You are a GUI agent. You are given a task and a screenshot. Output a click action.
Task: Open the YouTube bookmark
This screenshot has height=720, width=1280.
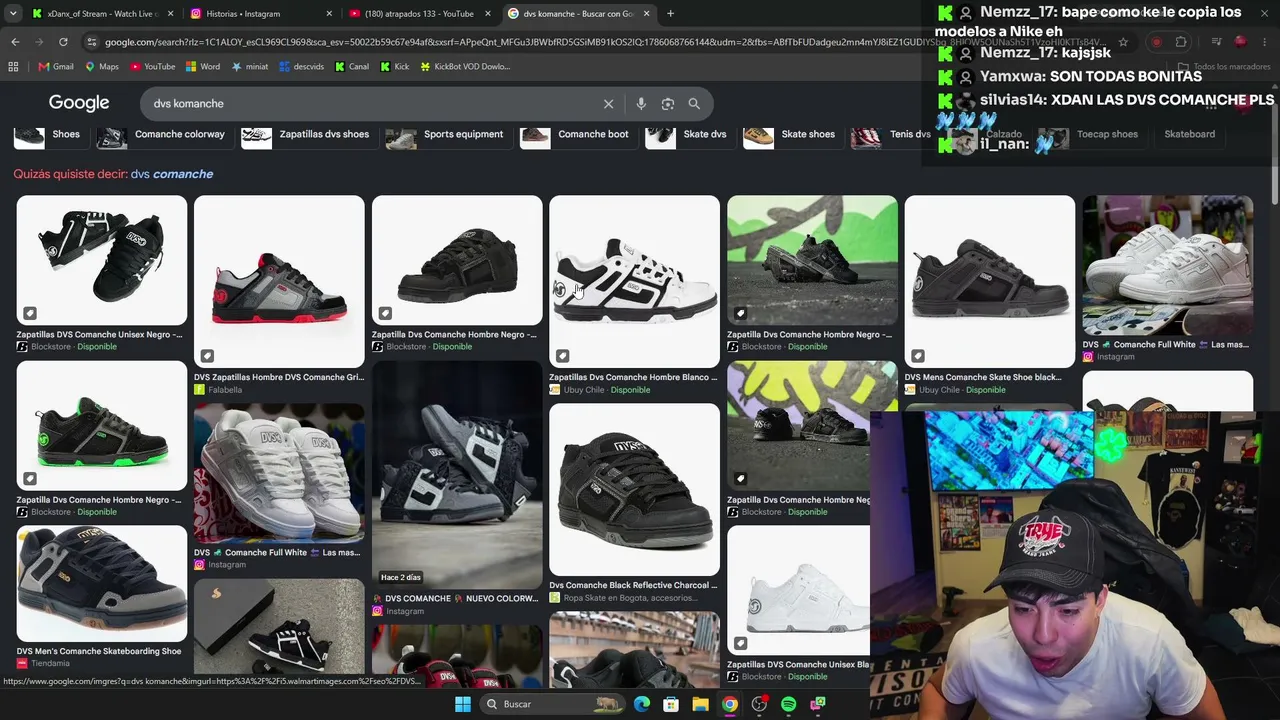pos(152,67)
